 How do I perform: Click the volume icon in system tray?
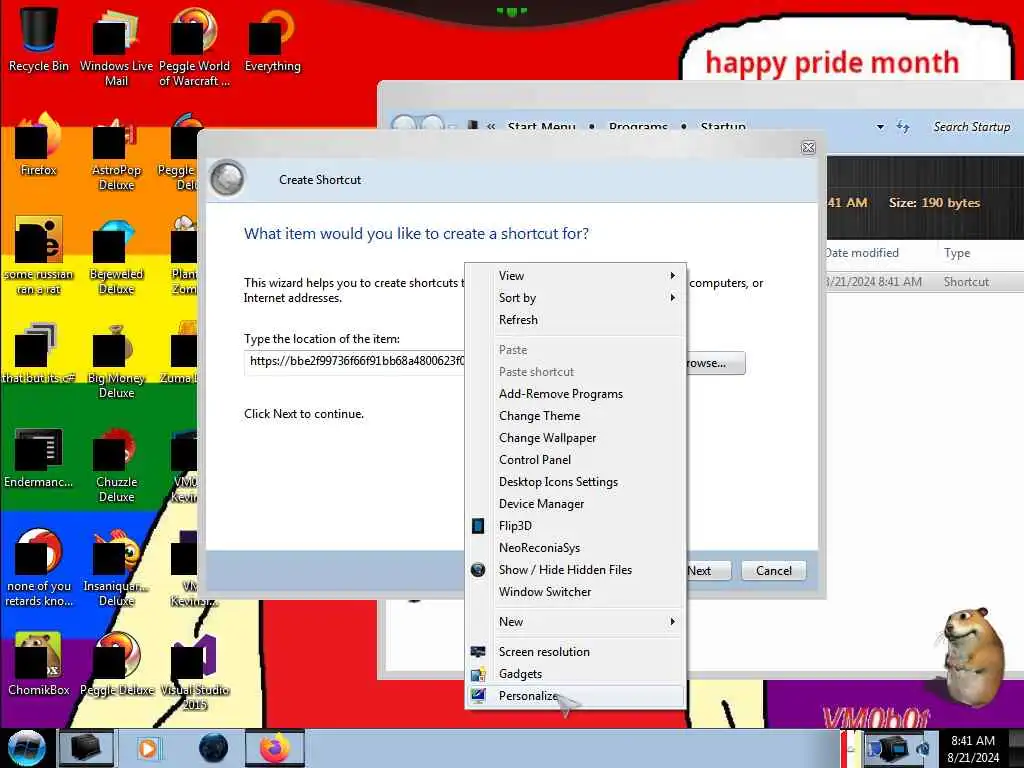pyautogui.click(x=923, y=748)
